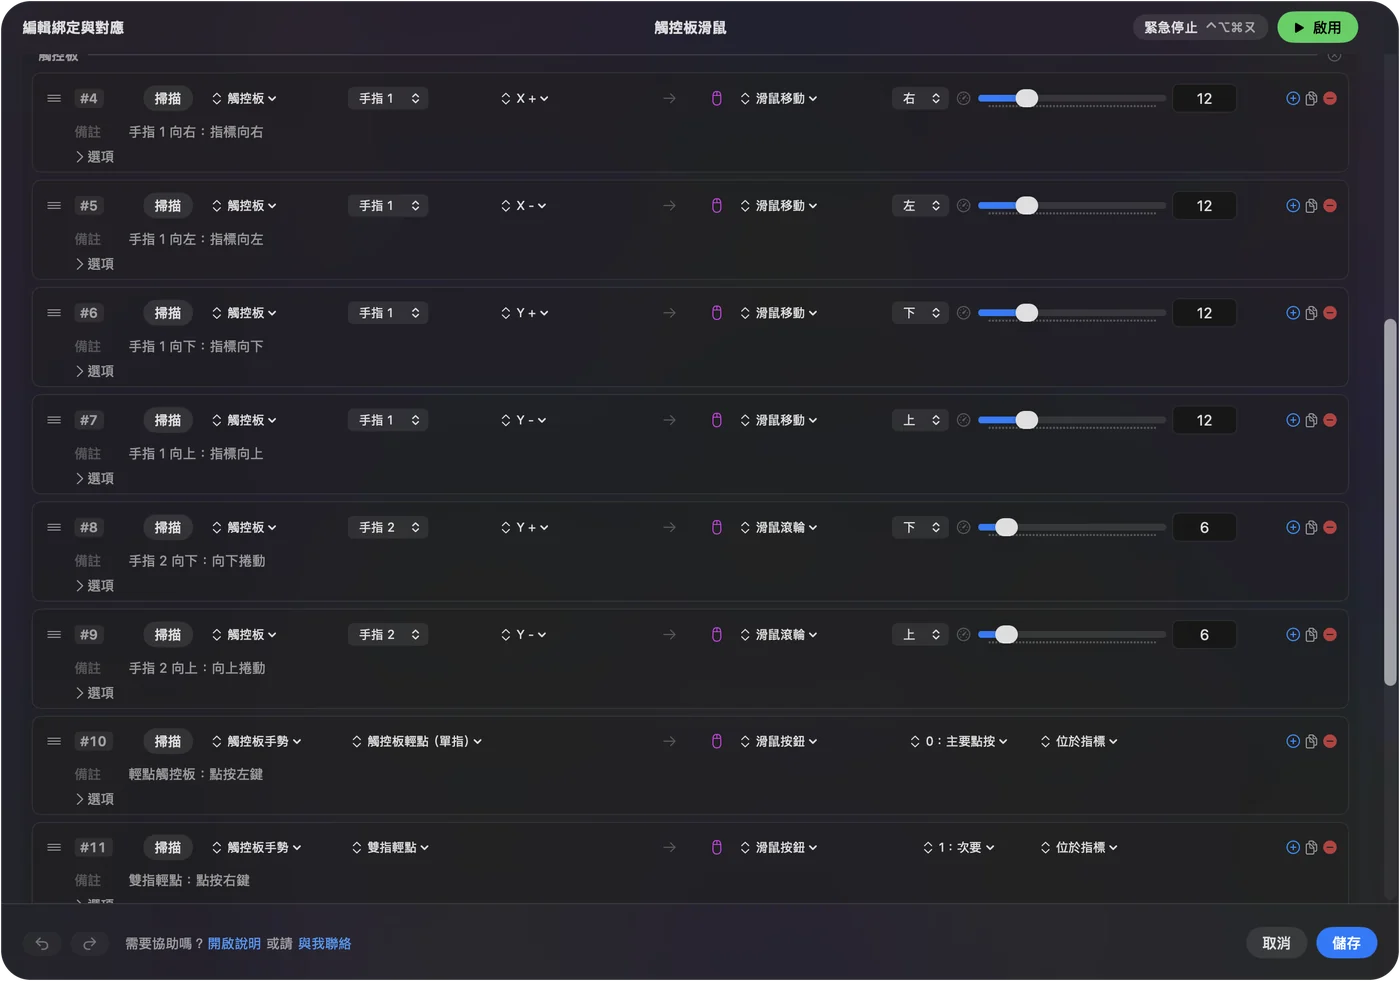1400x981 pixels.
Task: Change direction 左 in row #5
Action: pyautogui.click(x=920, y=206)
